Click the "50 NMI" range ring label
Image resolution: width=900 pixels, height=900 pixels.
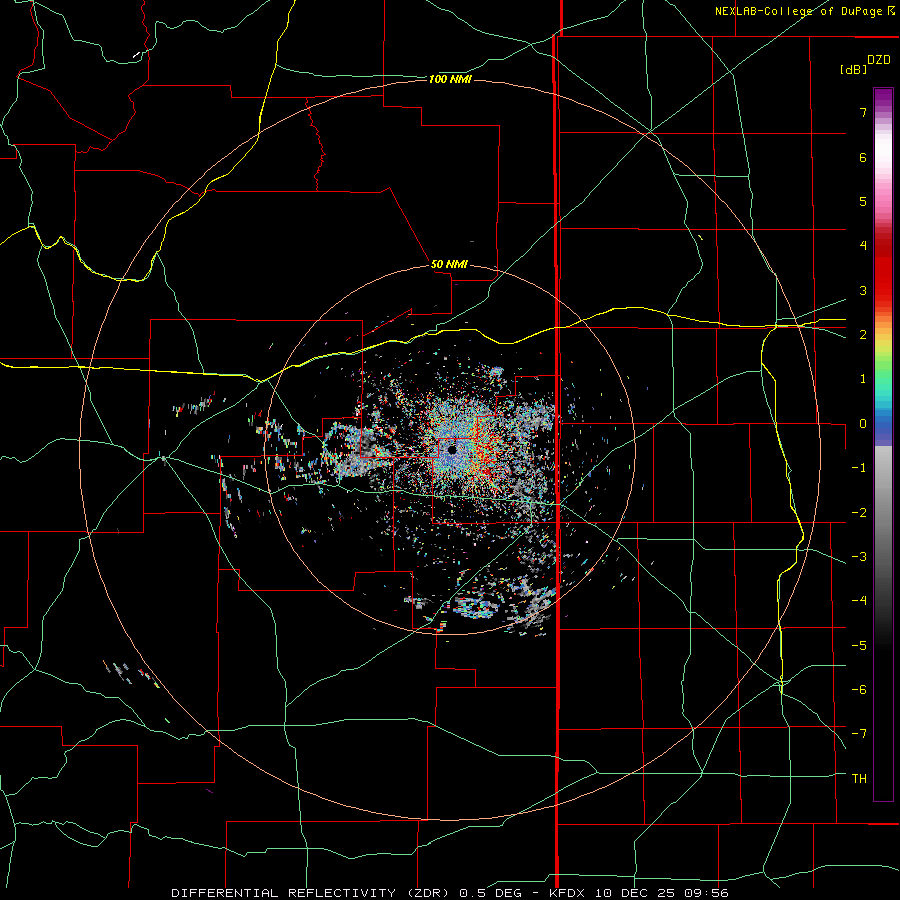[x=449, y=265]
